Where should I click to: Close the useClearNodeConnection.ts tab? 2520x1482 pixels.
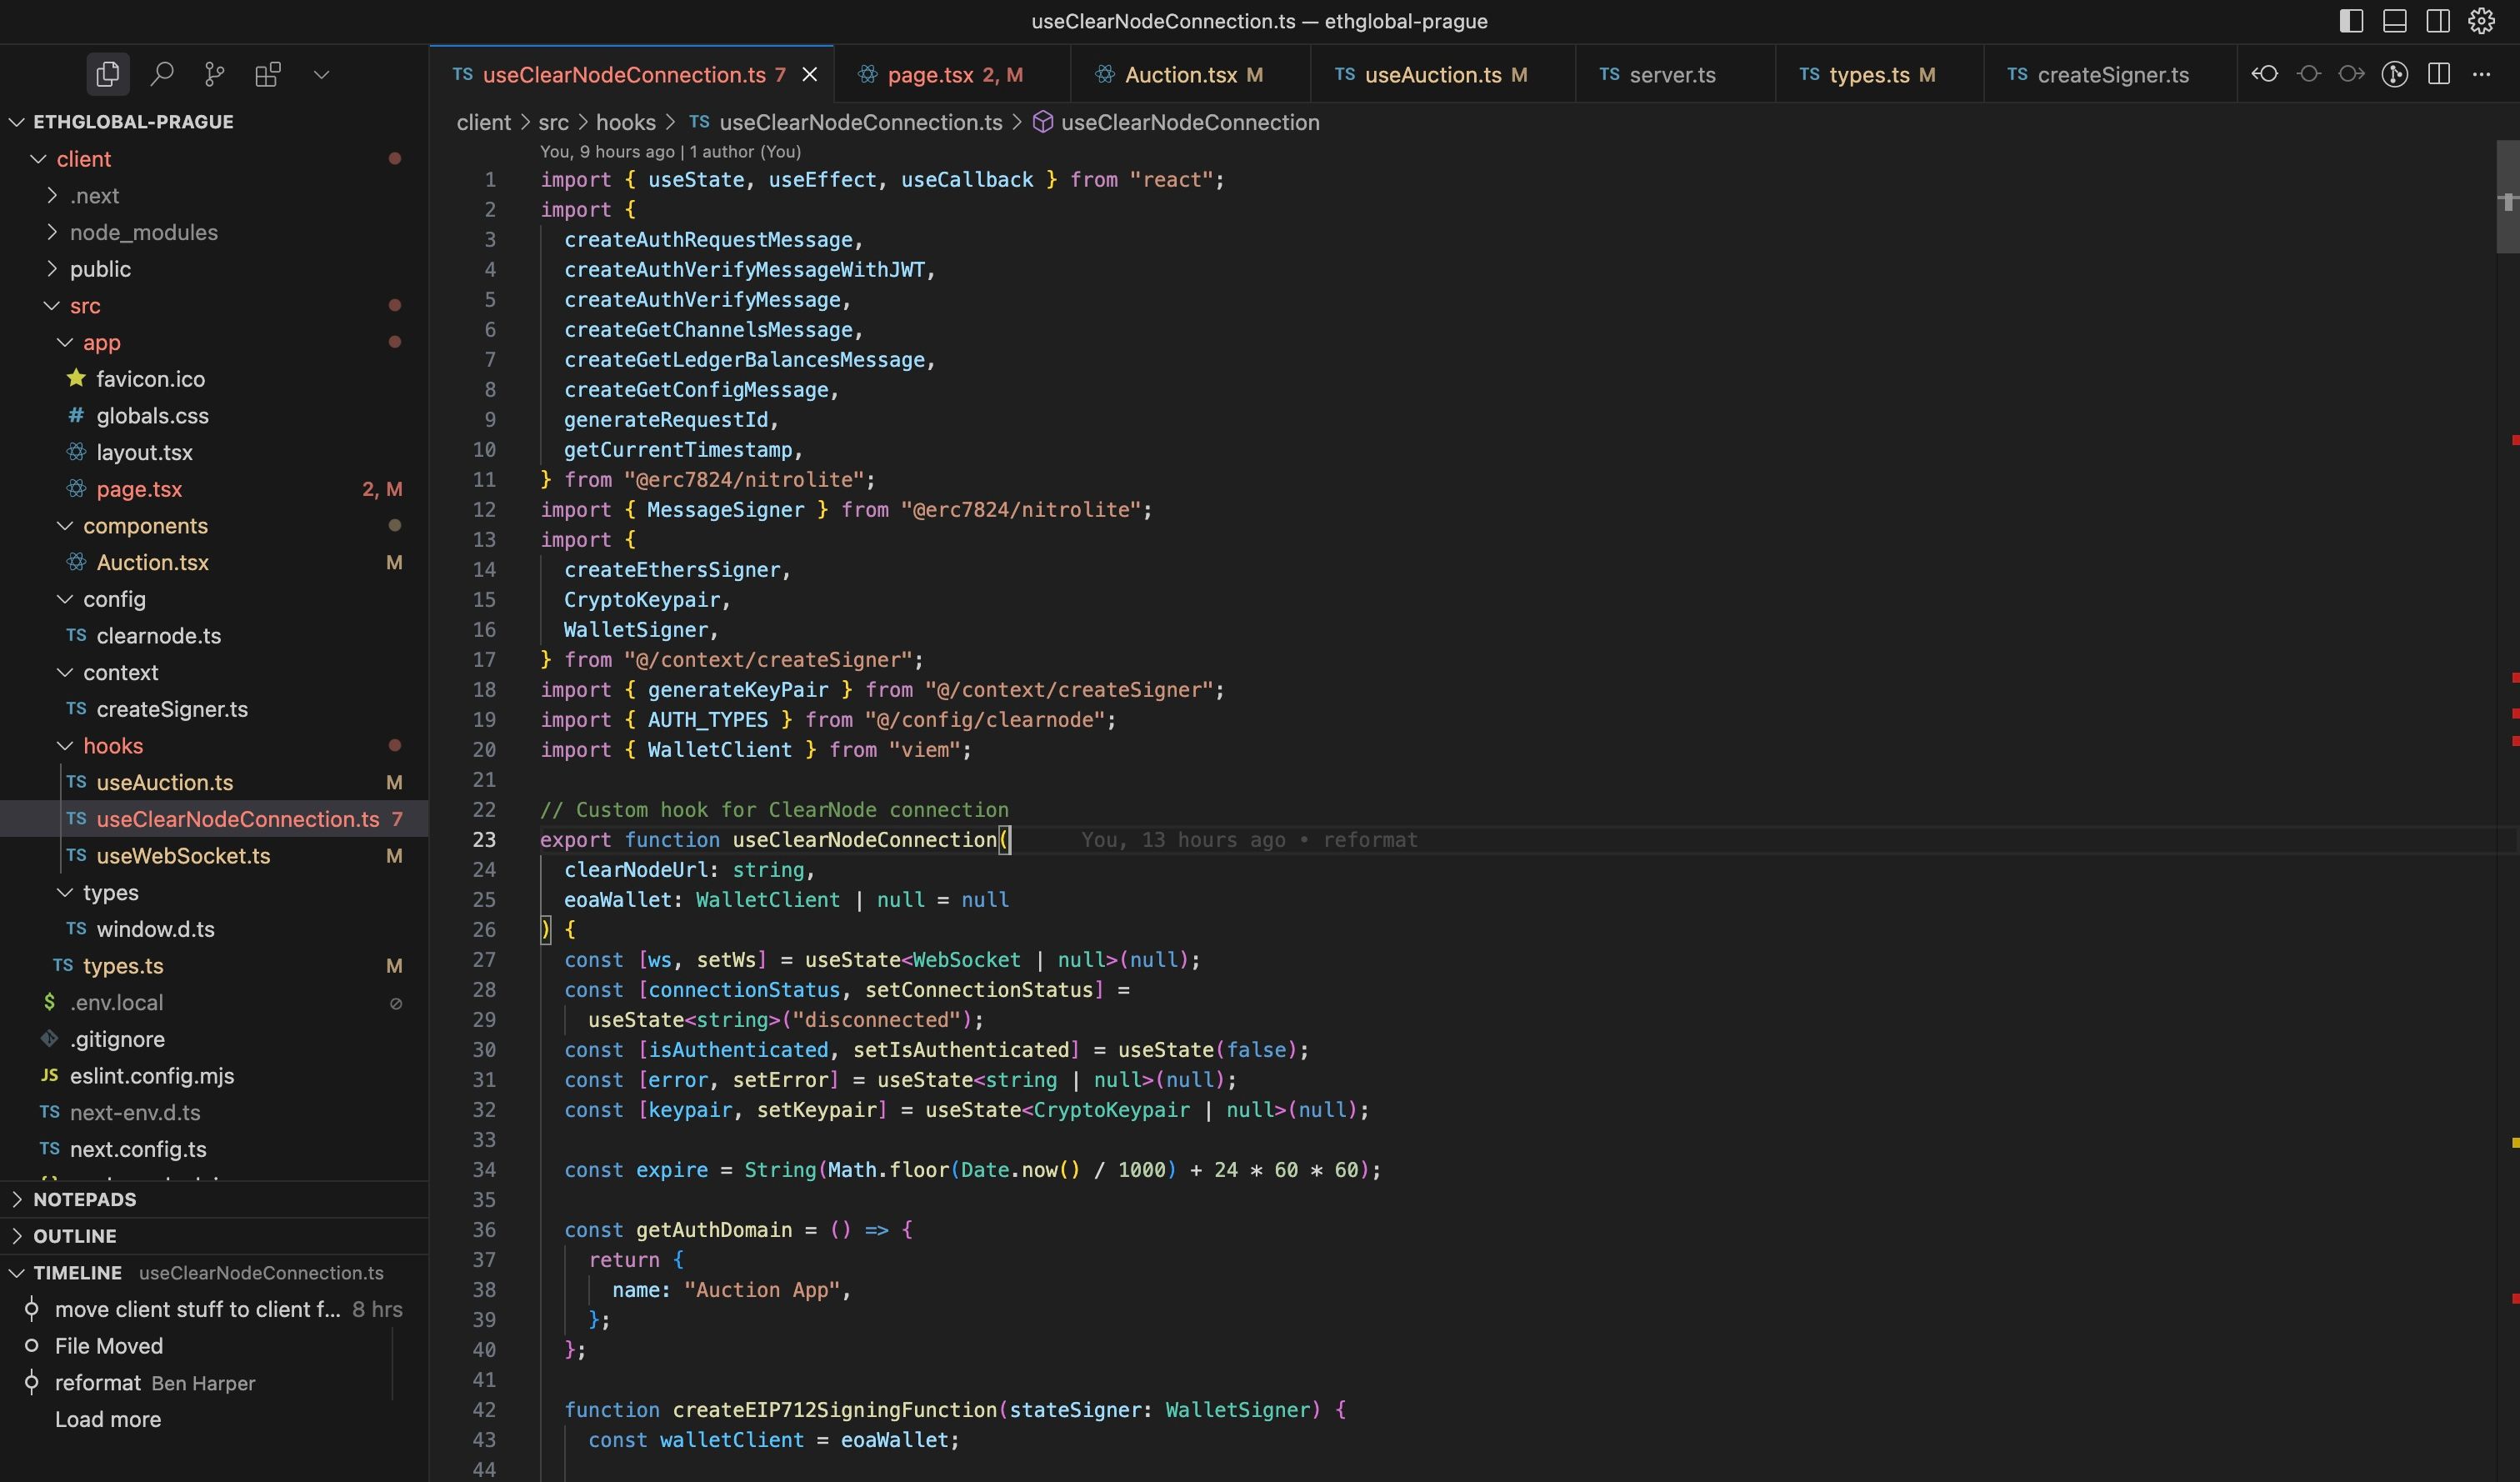[810, 75]
